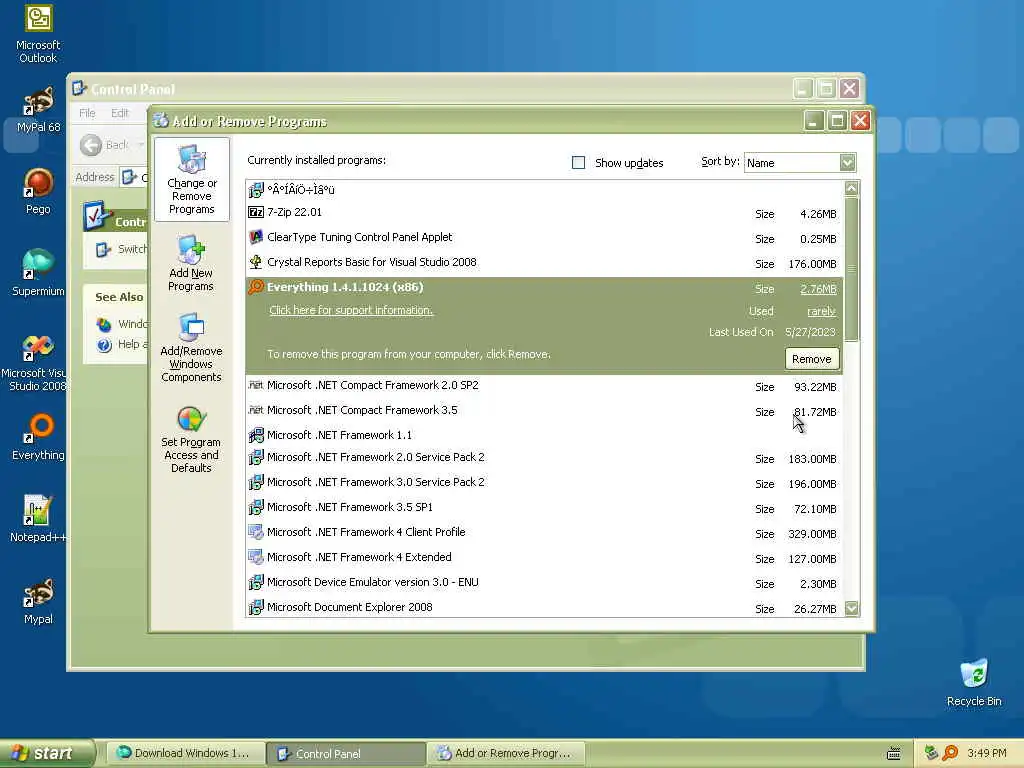This screenshot has height=768, width=1024.
Task: Click the 7-Zip 22.01 program icon
Action: coord(256,212)
